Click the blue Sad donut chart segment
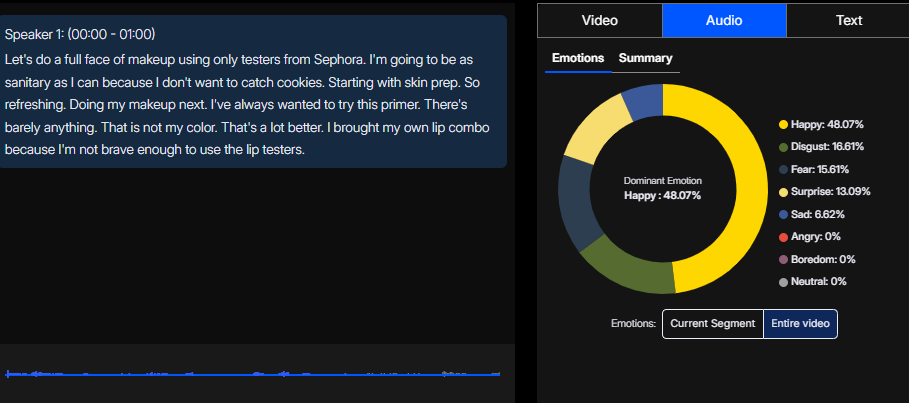This screenshot has height=403, width=909. pyautogui.click(x=642, y=102)
